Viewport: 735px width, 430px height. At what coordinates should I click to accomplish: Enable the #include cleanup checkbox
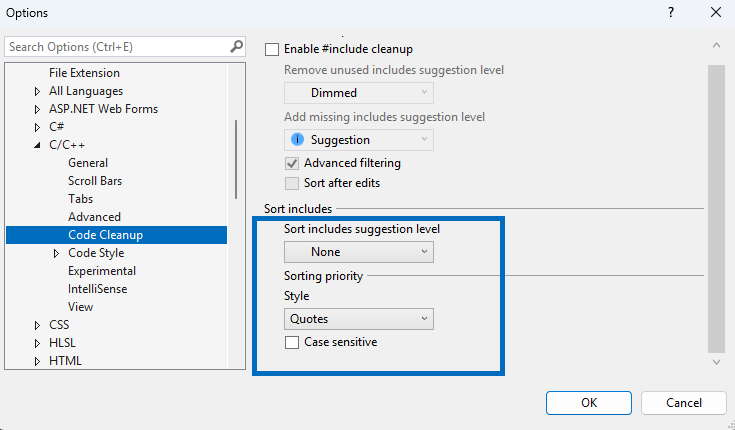271,49
